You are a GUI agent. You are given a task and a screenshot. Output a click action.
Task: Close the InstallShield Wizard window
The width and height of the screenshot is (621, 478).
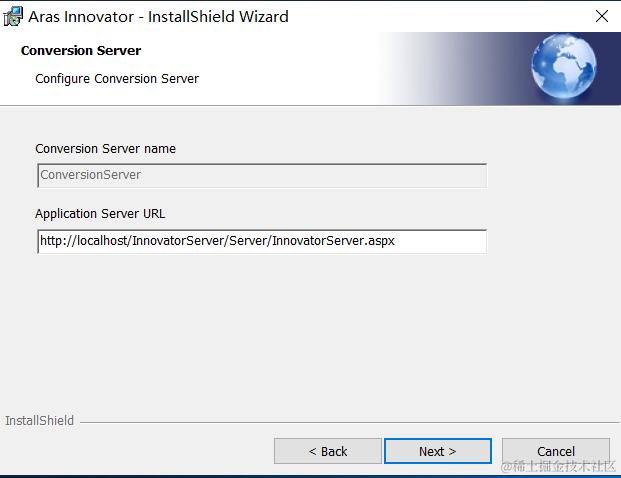[602, 16]
